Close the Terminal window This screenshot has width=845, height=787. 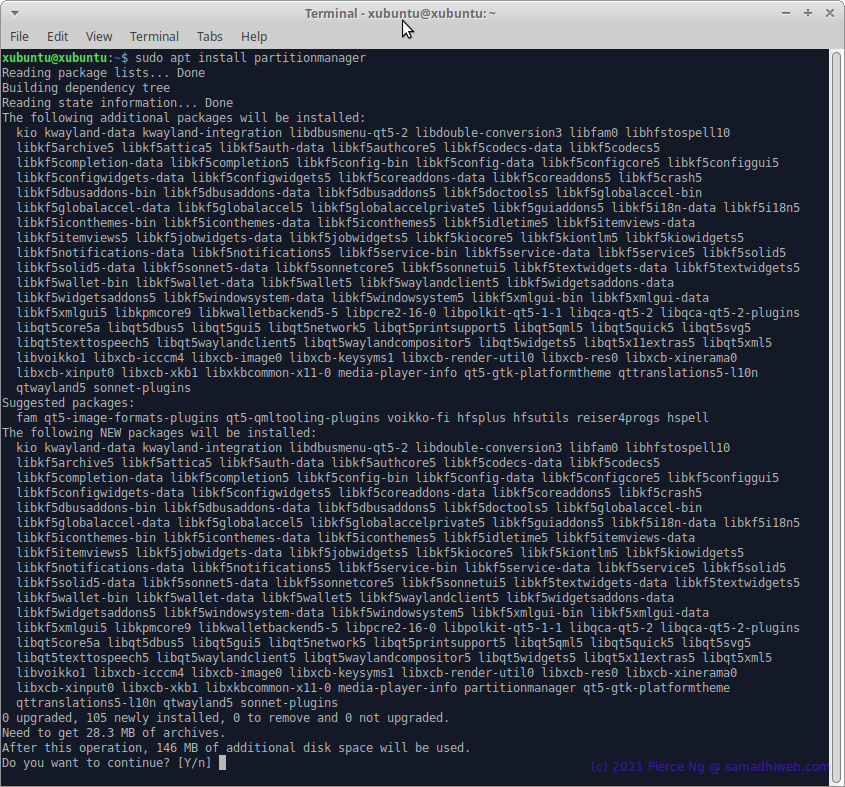pos(830,13)
